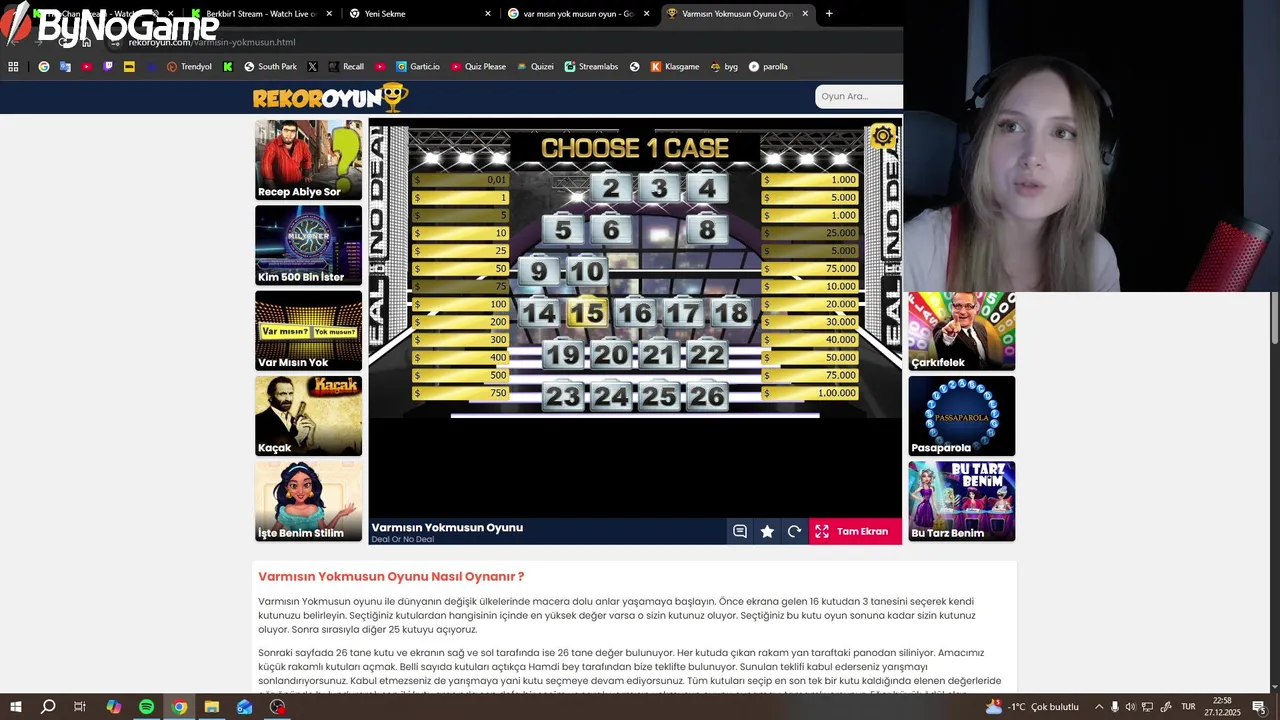Open Chrome from the taskbar

pos(179,707)
